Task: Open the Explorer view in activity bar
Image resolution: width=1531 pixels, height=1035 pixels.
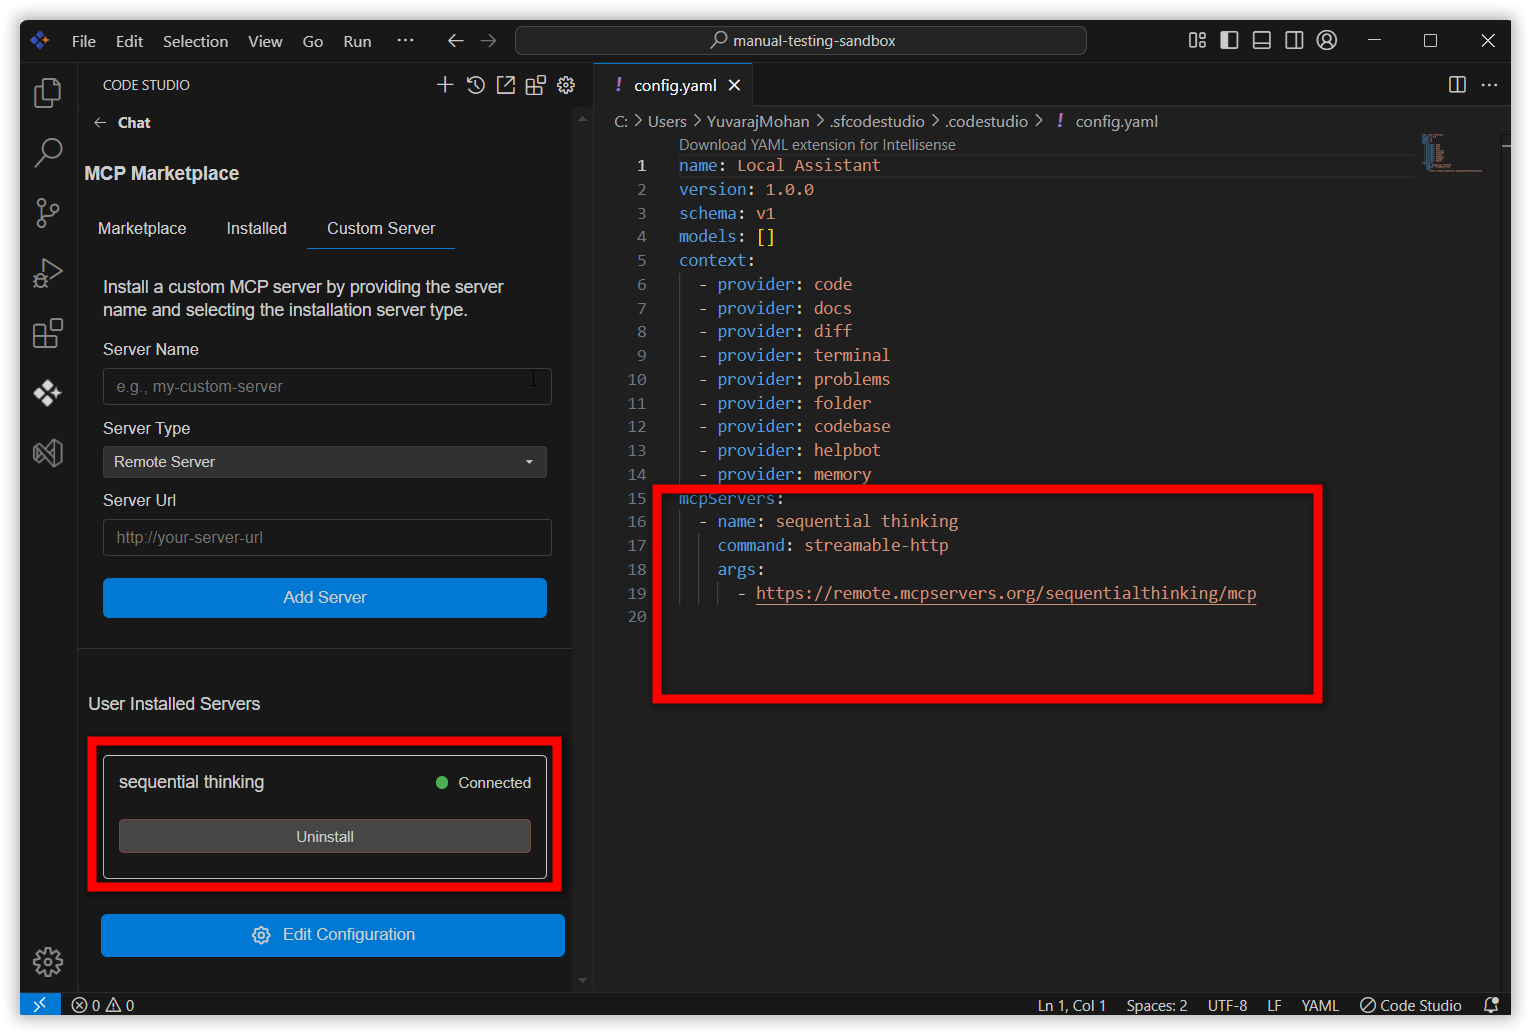Action: click(47, 93)
